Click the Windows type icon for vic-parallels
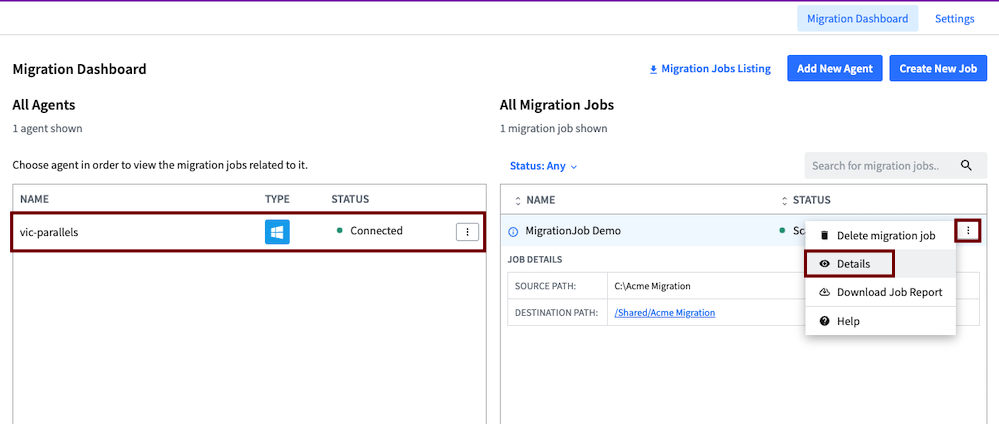The width and height of the screenshot is (999, 424). point(277,232)
